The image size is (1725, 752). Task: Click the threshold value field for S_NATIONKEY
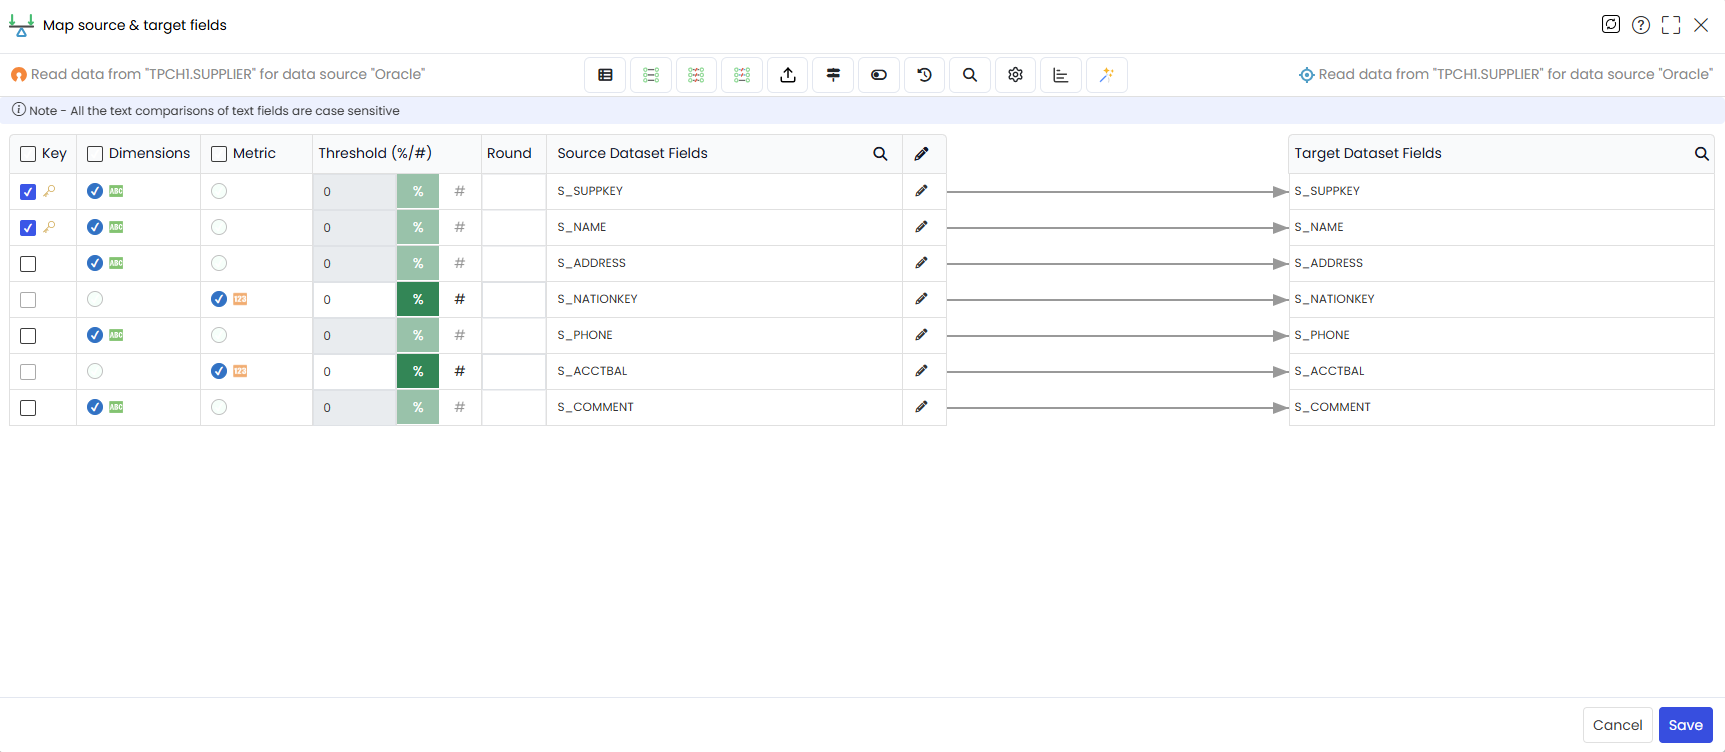(355, 300)
